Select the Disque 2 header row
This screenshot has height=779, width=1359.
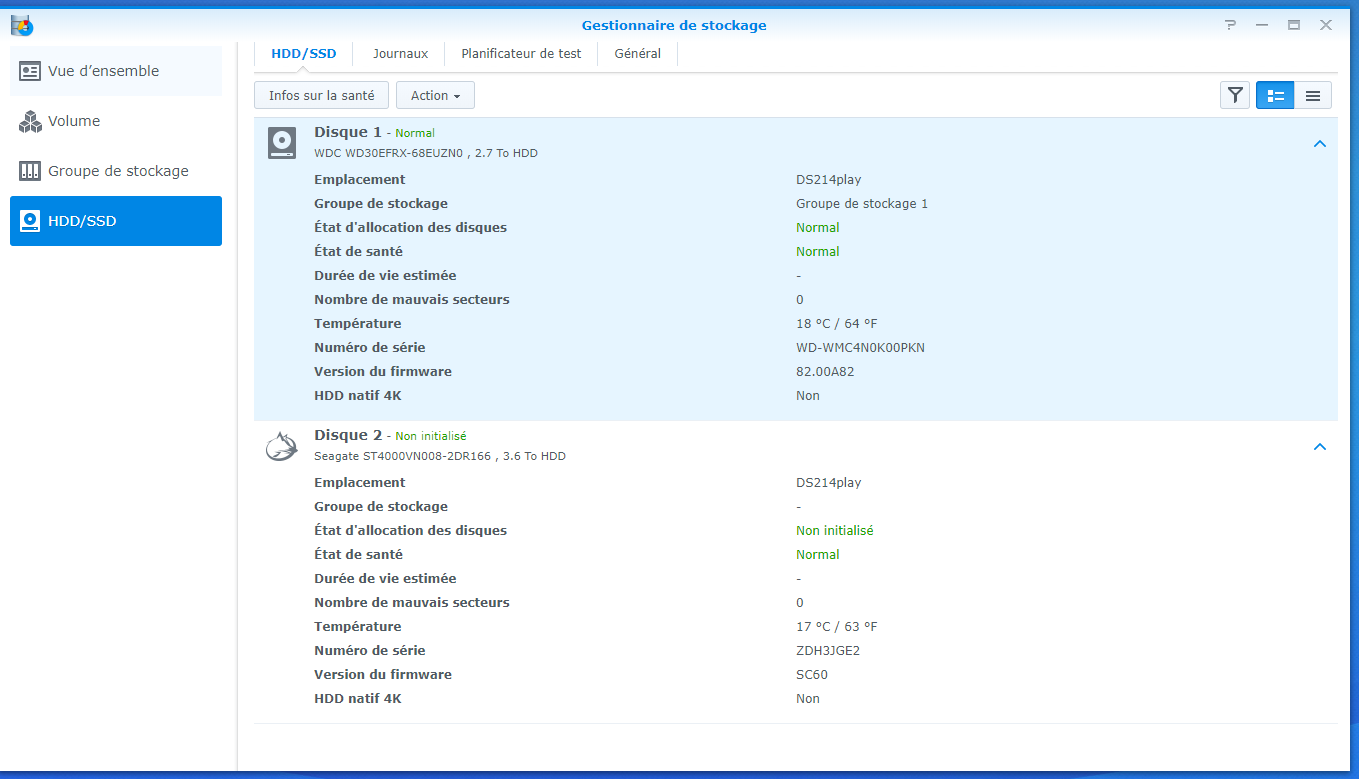pyautogui.click(x=700, y=446)
